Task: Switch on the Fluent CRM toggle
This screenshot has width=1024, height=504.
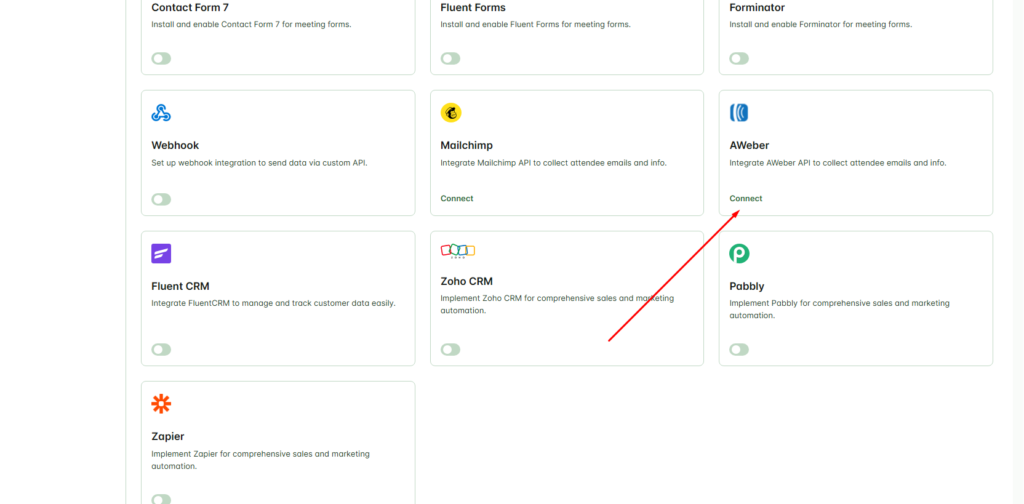Action: 161,349
